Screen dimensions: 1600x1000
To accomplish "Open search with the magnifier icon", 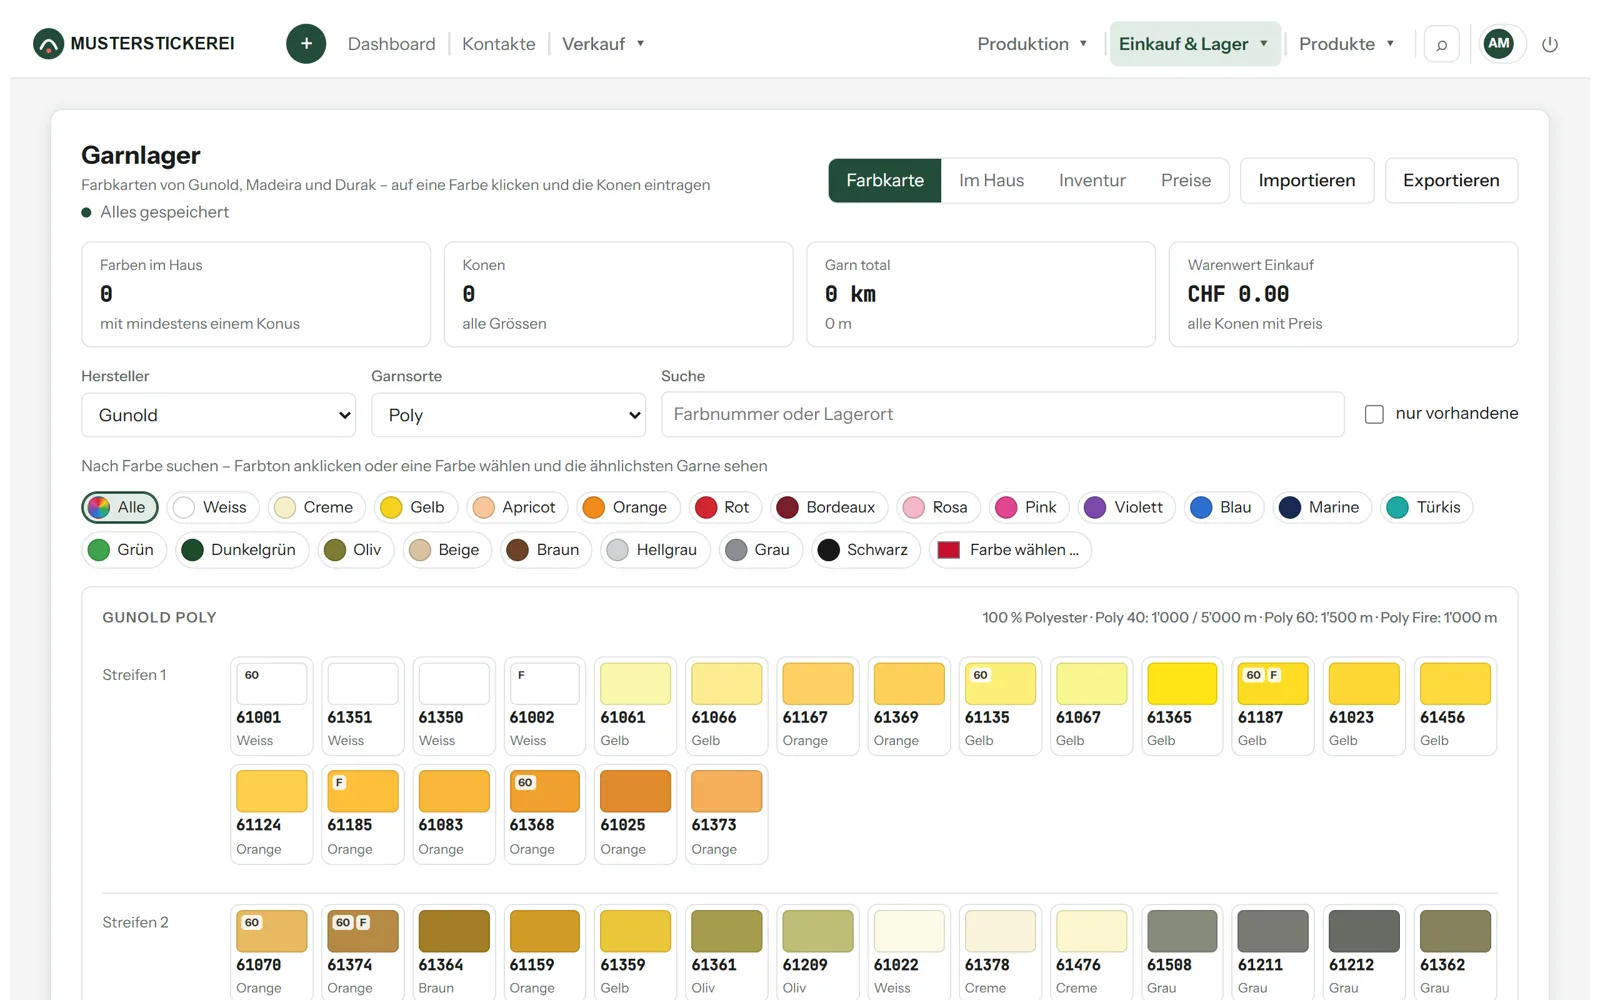I will (x=1441, y=44).
